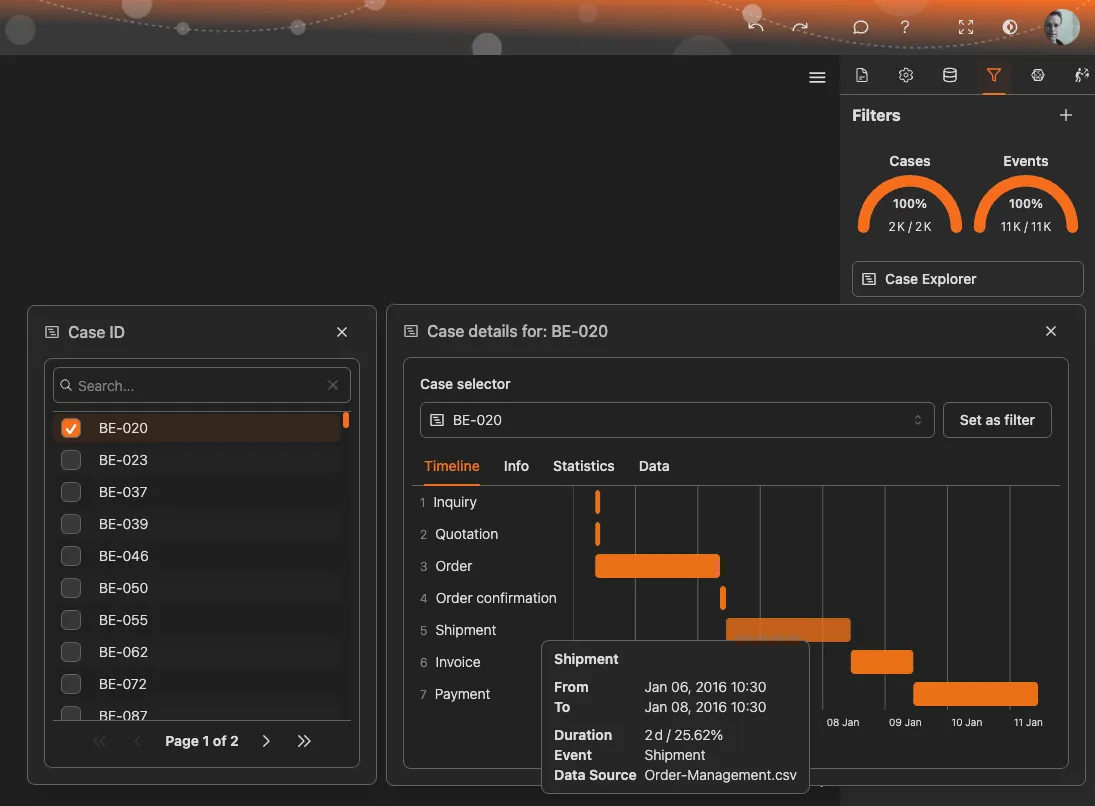Tick the BE-055 checkbox
This screenshot has height=806, width=1095.
tap(71, 620)
